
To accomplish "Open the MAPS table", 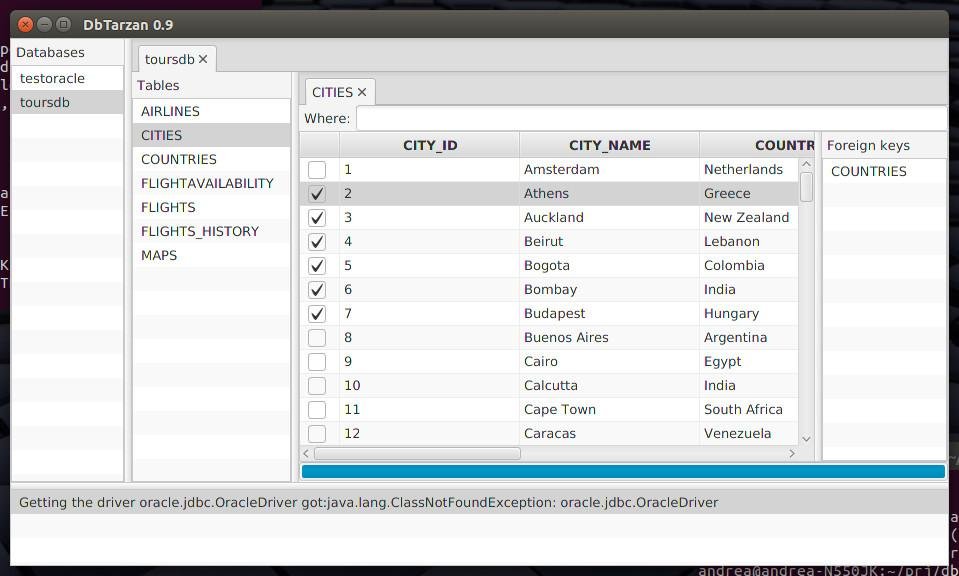I will [x=211, y=255].
